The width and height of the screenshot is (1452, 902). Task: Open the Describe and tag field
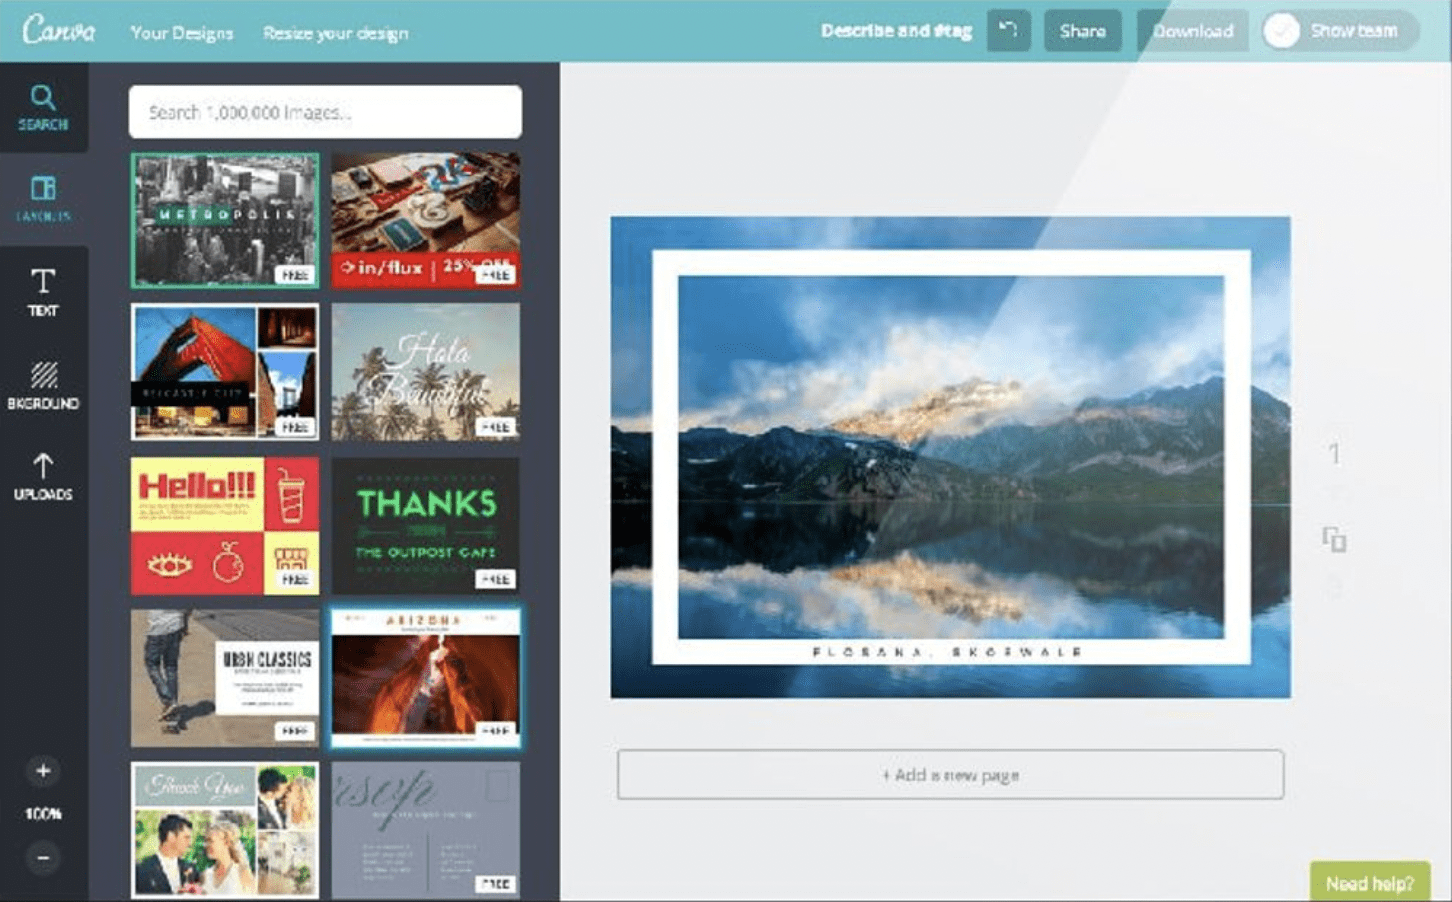coord(896,30)
